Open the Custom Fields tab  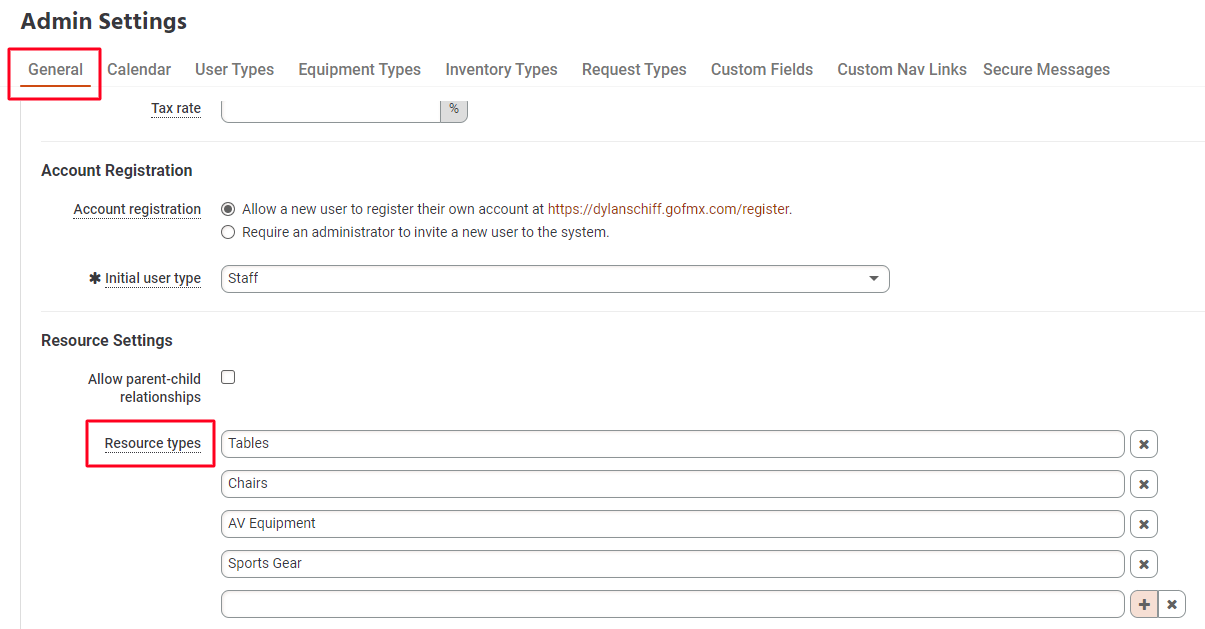tap(761, 69)
